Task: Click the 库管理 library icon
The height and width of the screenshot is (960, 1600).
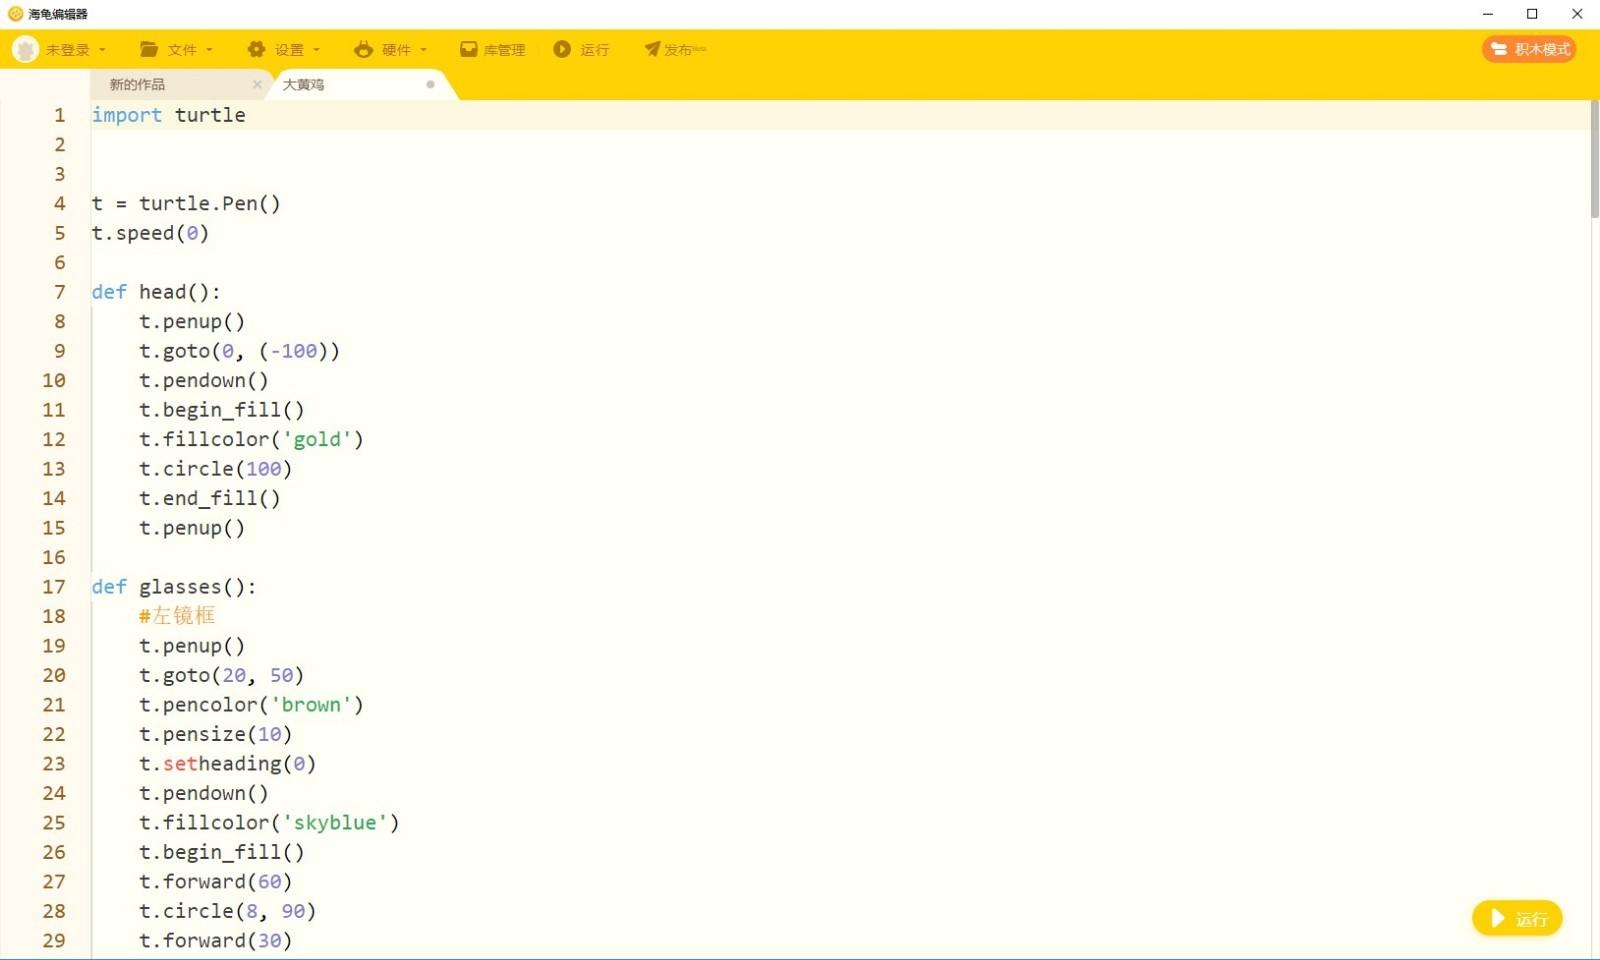Action: tap(468, 49)
